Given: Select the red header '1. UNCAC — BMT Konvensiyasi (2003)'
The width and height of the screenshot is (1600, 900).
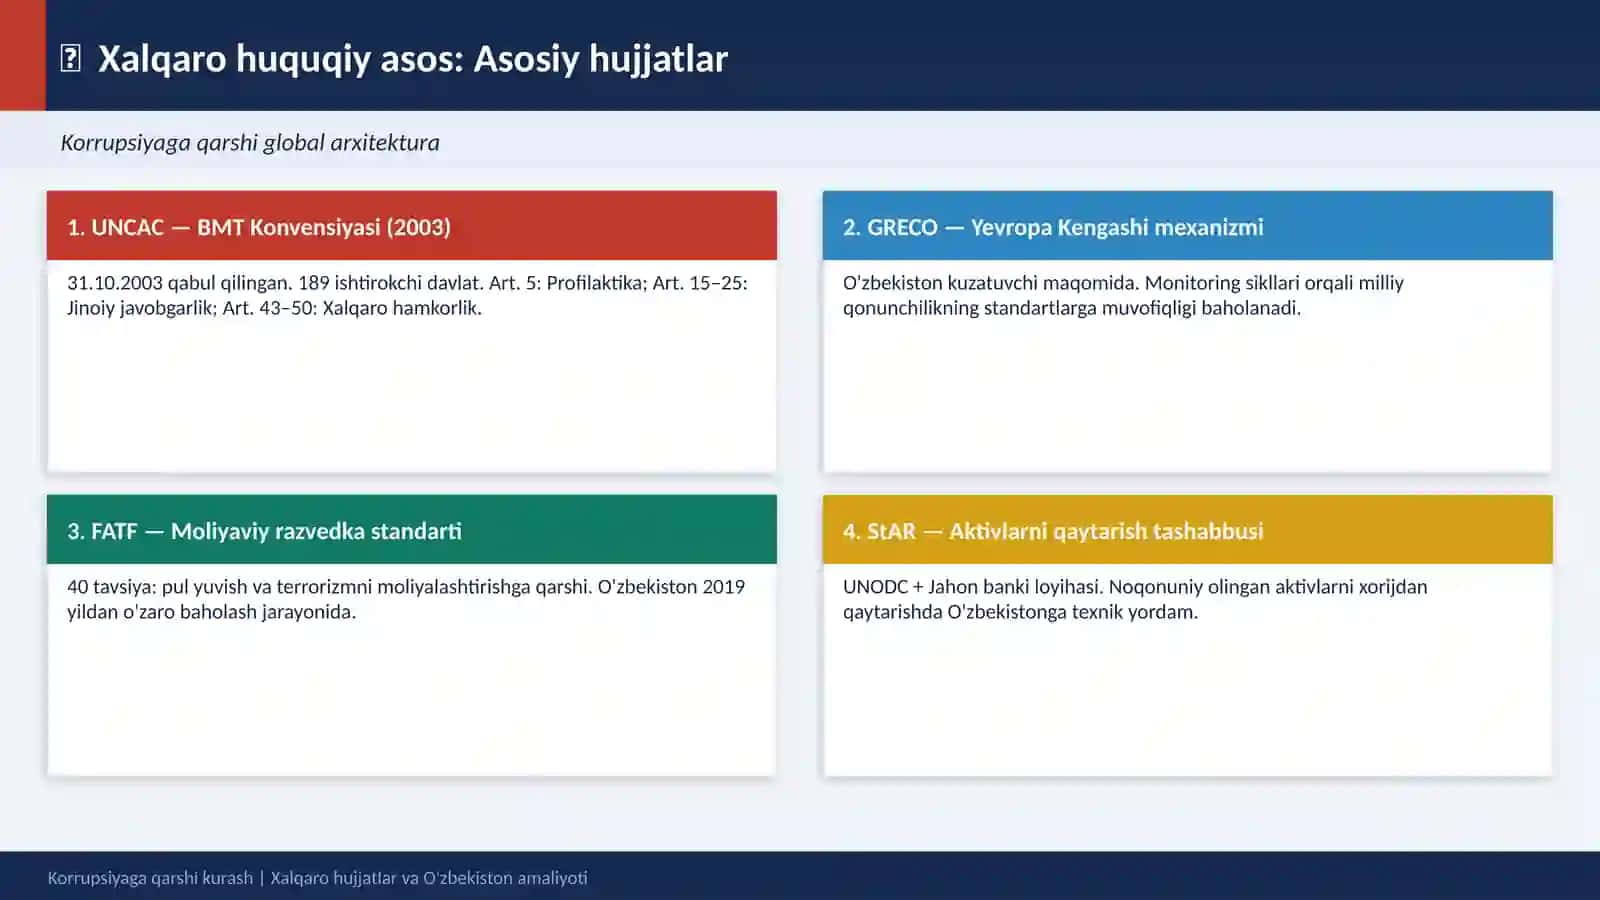Looking at the screenshot, I should point(412,226).
